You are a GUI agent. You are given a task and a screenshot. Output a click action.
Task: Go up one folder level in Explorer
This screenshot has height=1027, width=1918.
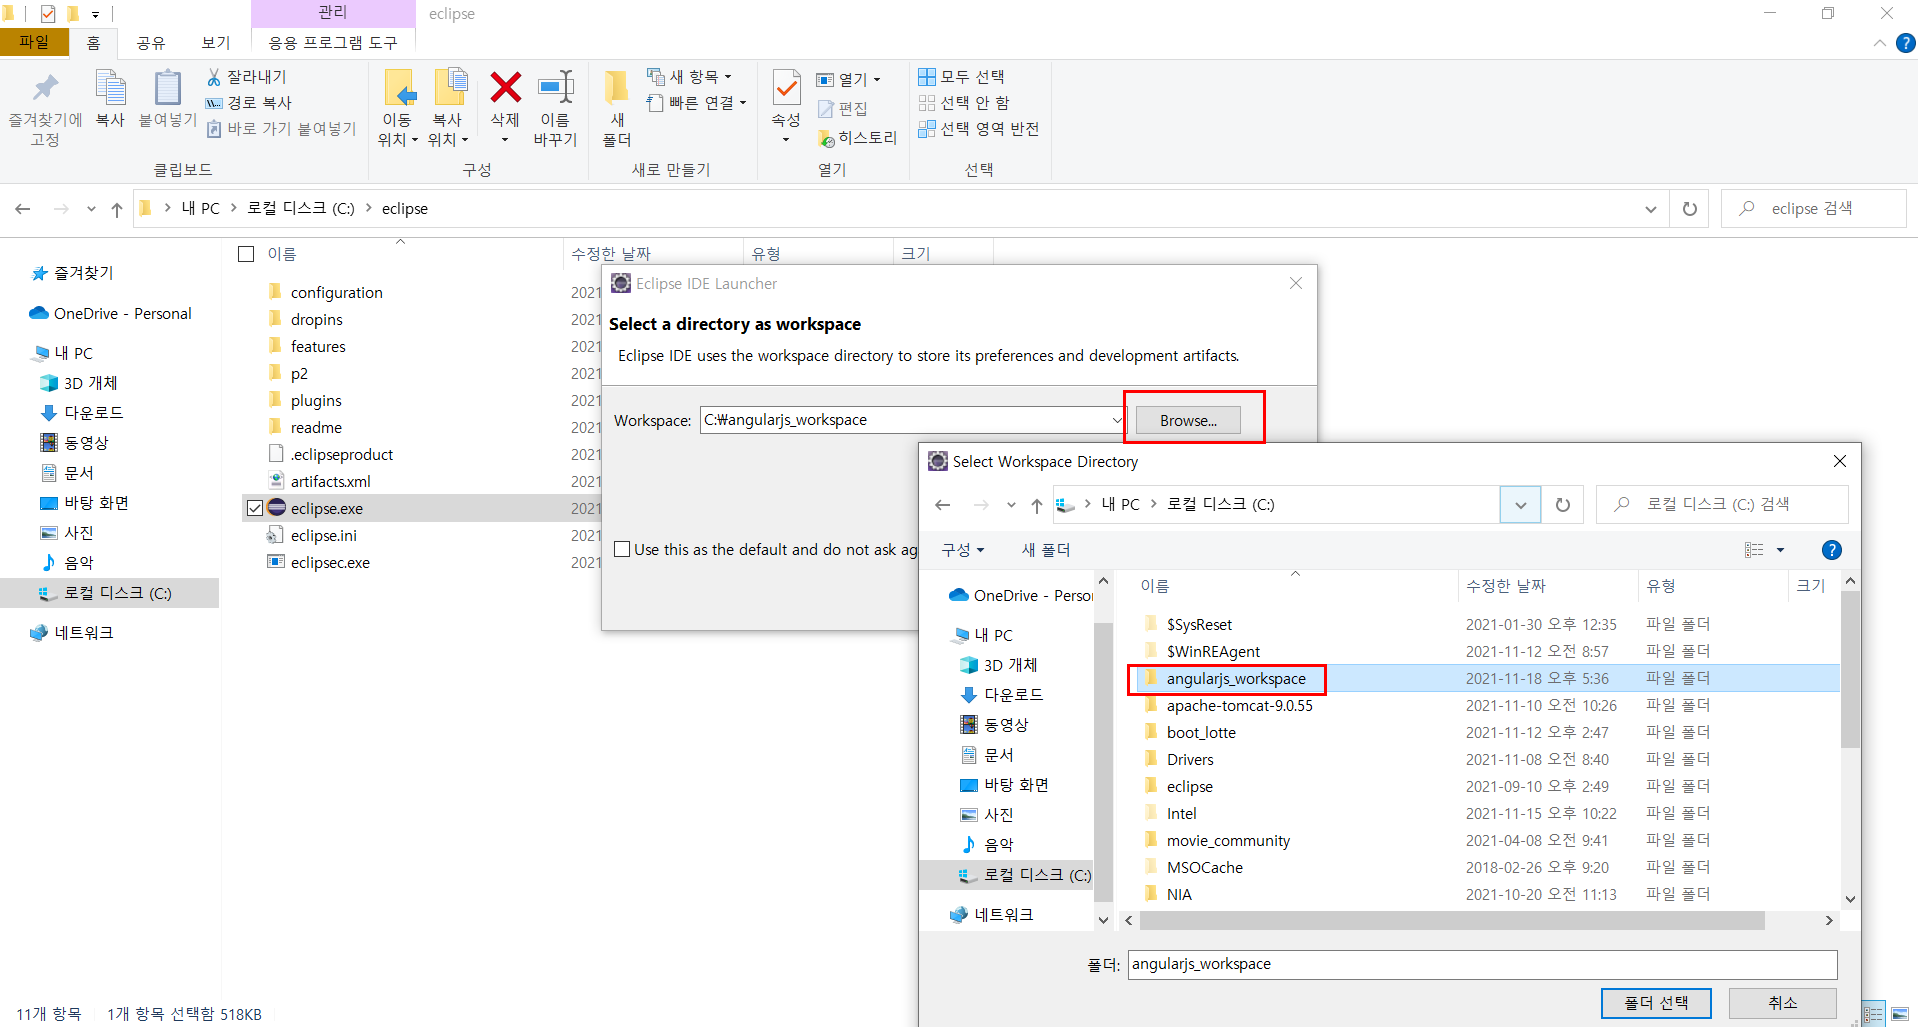click(117, 209)
